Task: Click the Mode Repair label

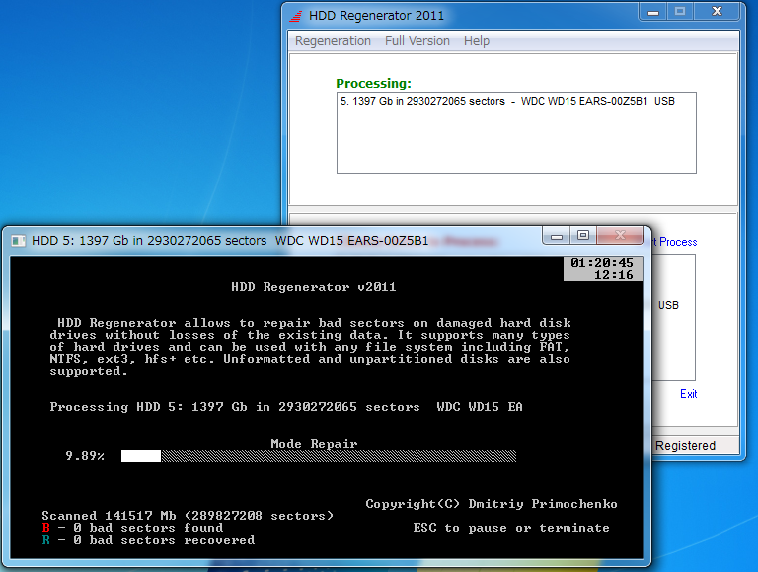Action: (314, 444)
